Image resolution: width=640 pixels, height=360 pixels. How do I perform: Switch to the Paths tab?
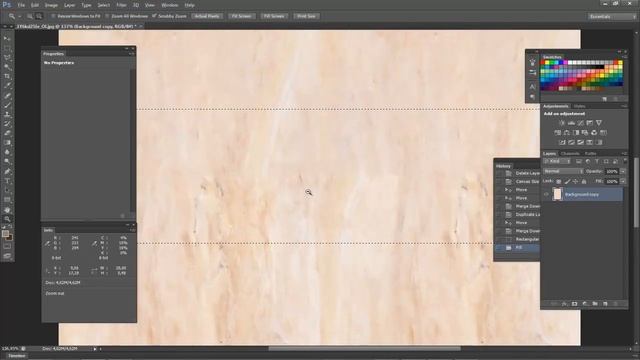point(590,153)
